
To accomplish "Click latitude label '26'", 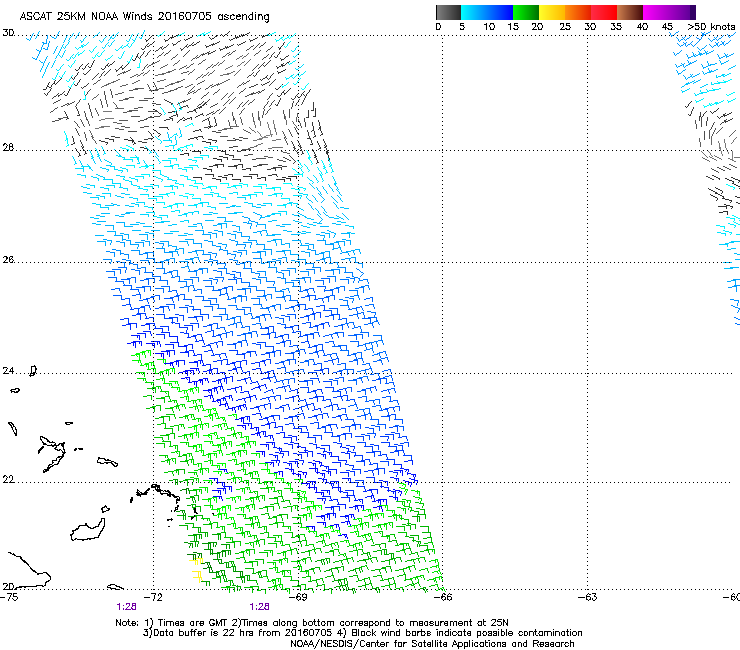I will click(x=8, y=260).
